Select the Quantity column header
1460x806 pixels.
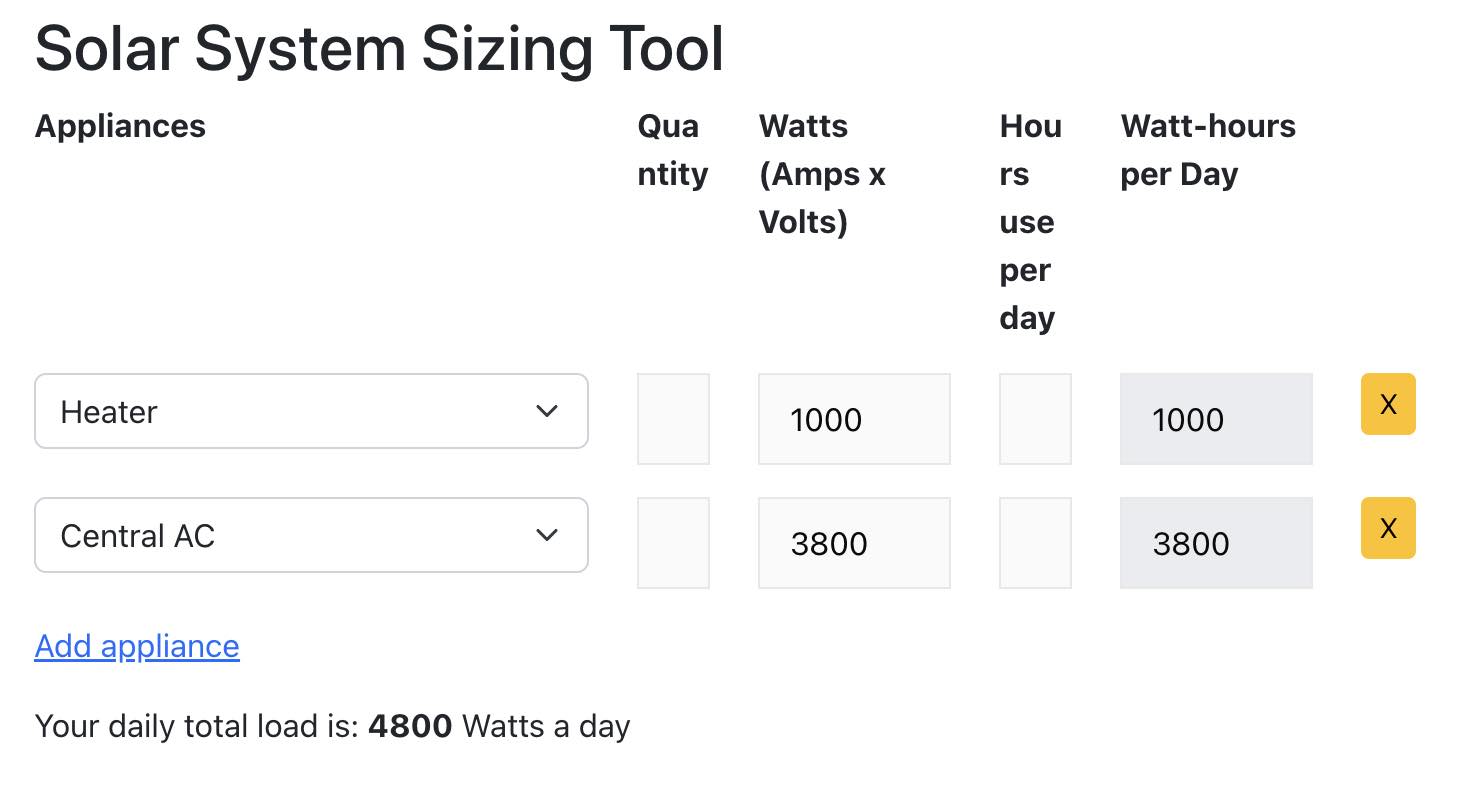pyautogui.click(x=672, y=150)
